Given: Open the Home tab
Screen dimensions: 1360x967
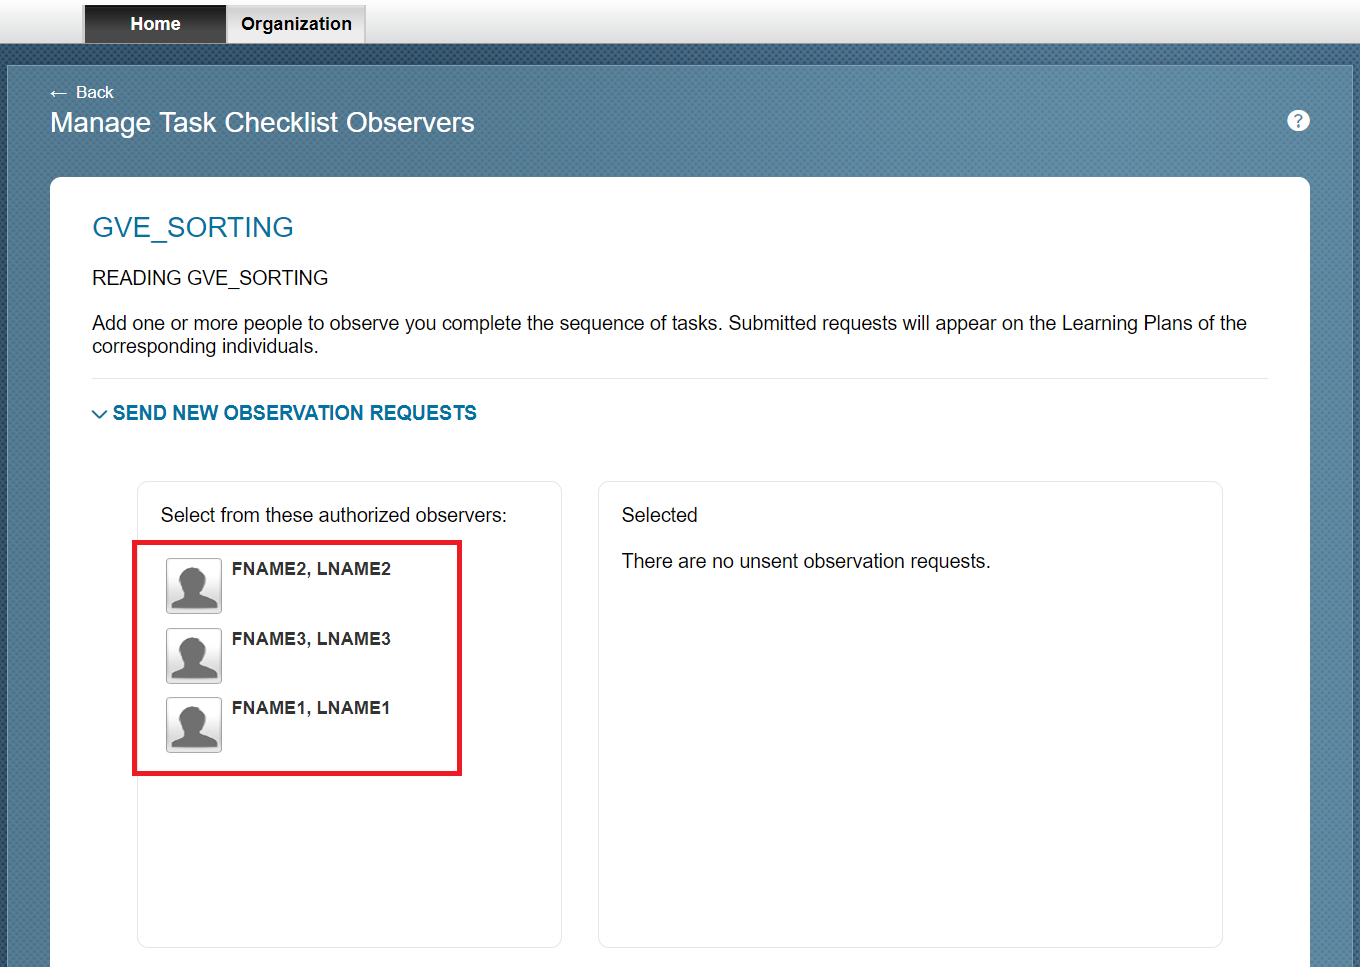Looking at the screenshot, I should click(155, 24).
